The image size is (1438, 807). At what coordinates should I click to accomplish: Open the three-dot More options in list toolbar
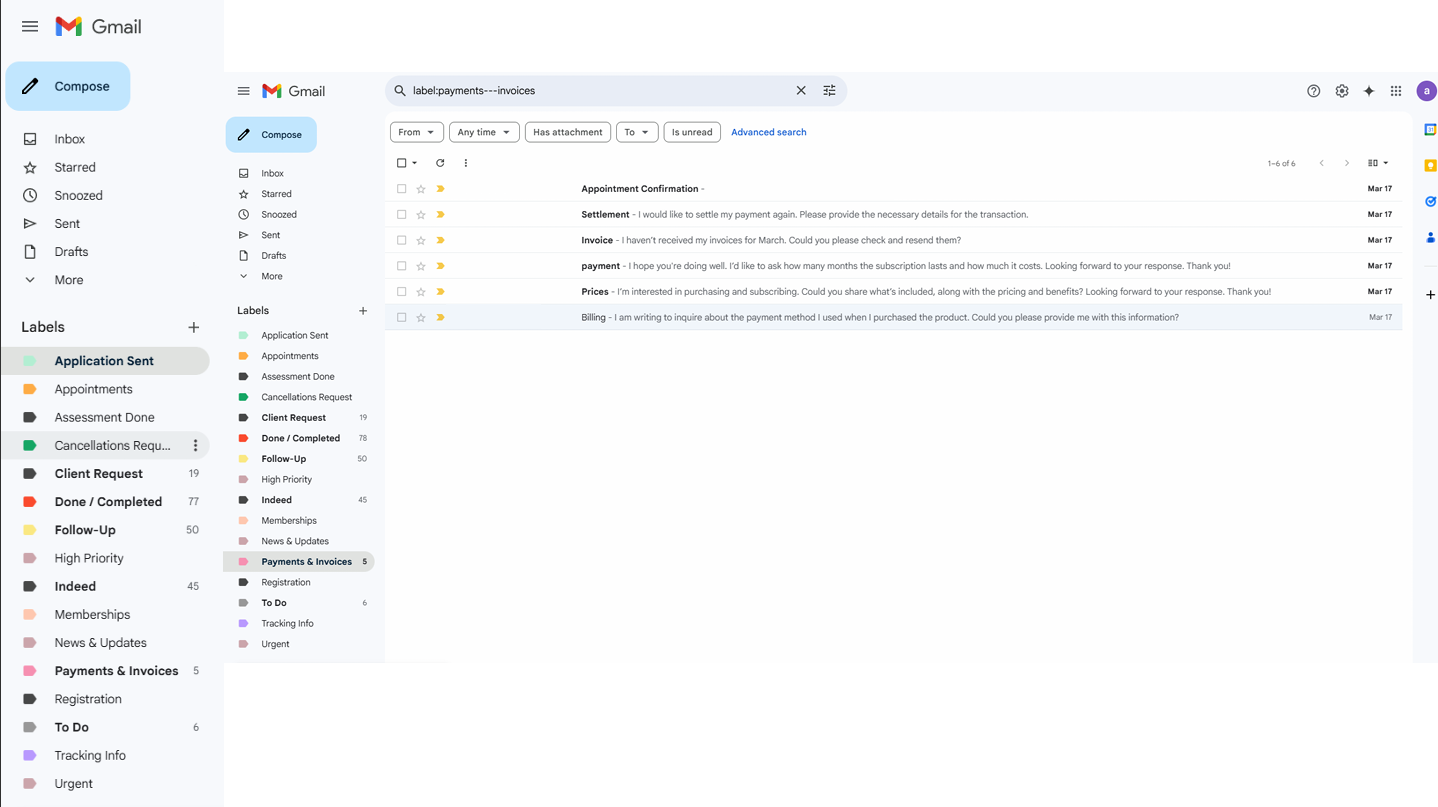coord(466,163)
